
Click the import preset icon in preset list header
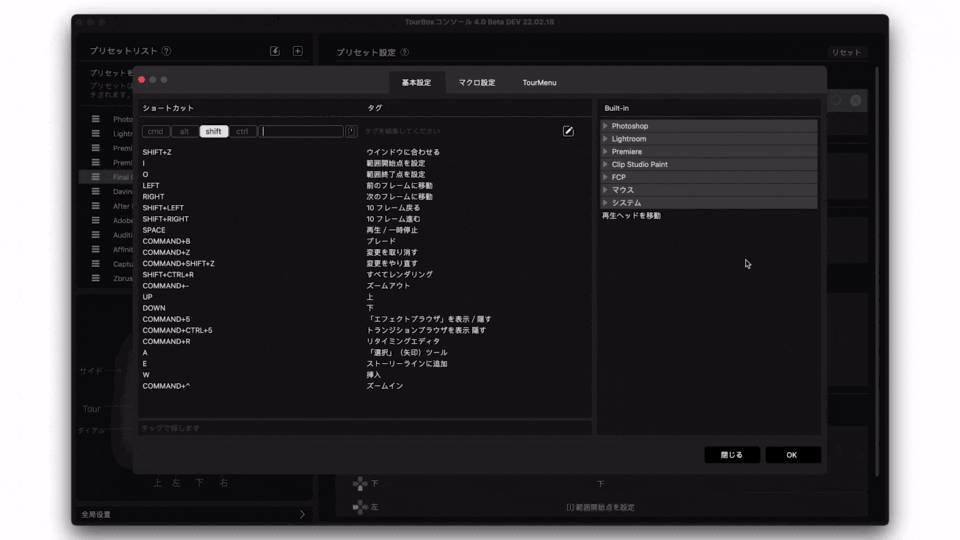(x=275, y=51)
